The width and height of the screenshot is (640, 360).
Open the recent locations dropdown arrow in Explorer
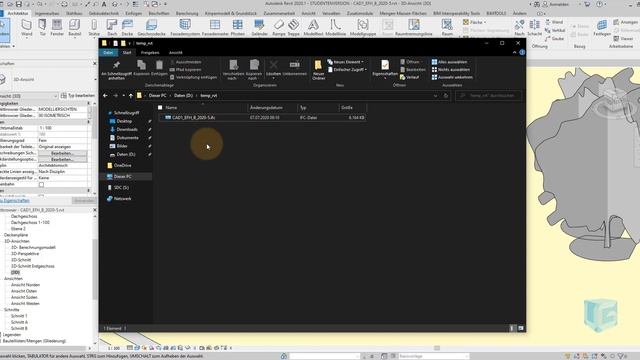click(124, 96)
